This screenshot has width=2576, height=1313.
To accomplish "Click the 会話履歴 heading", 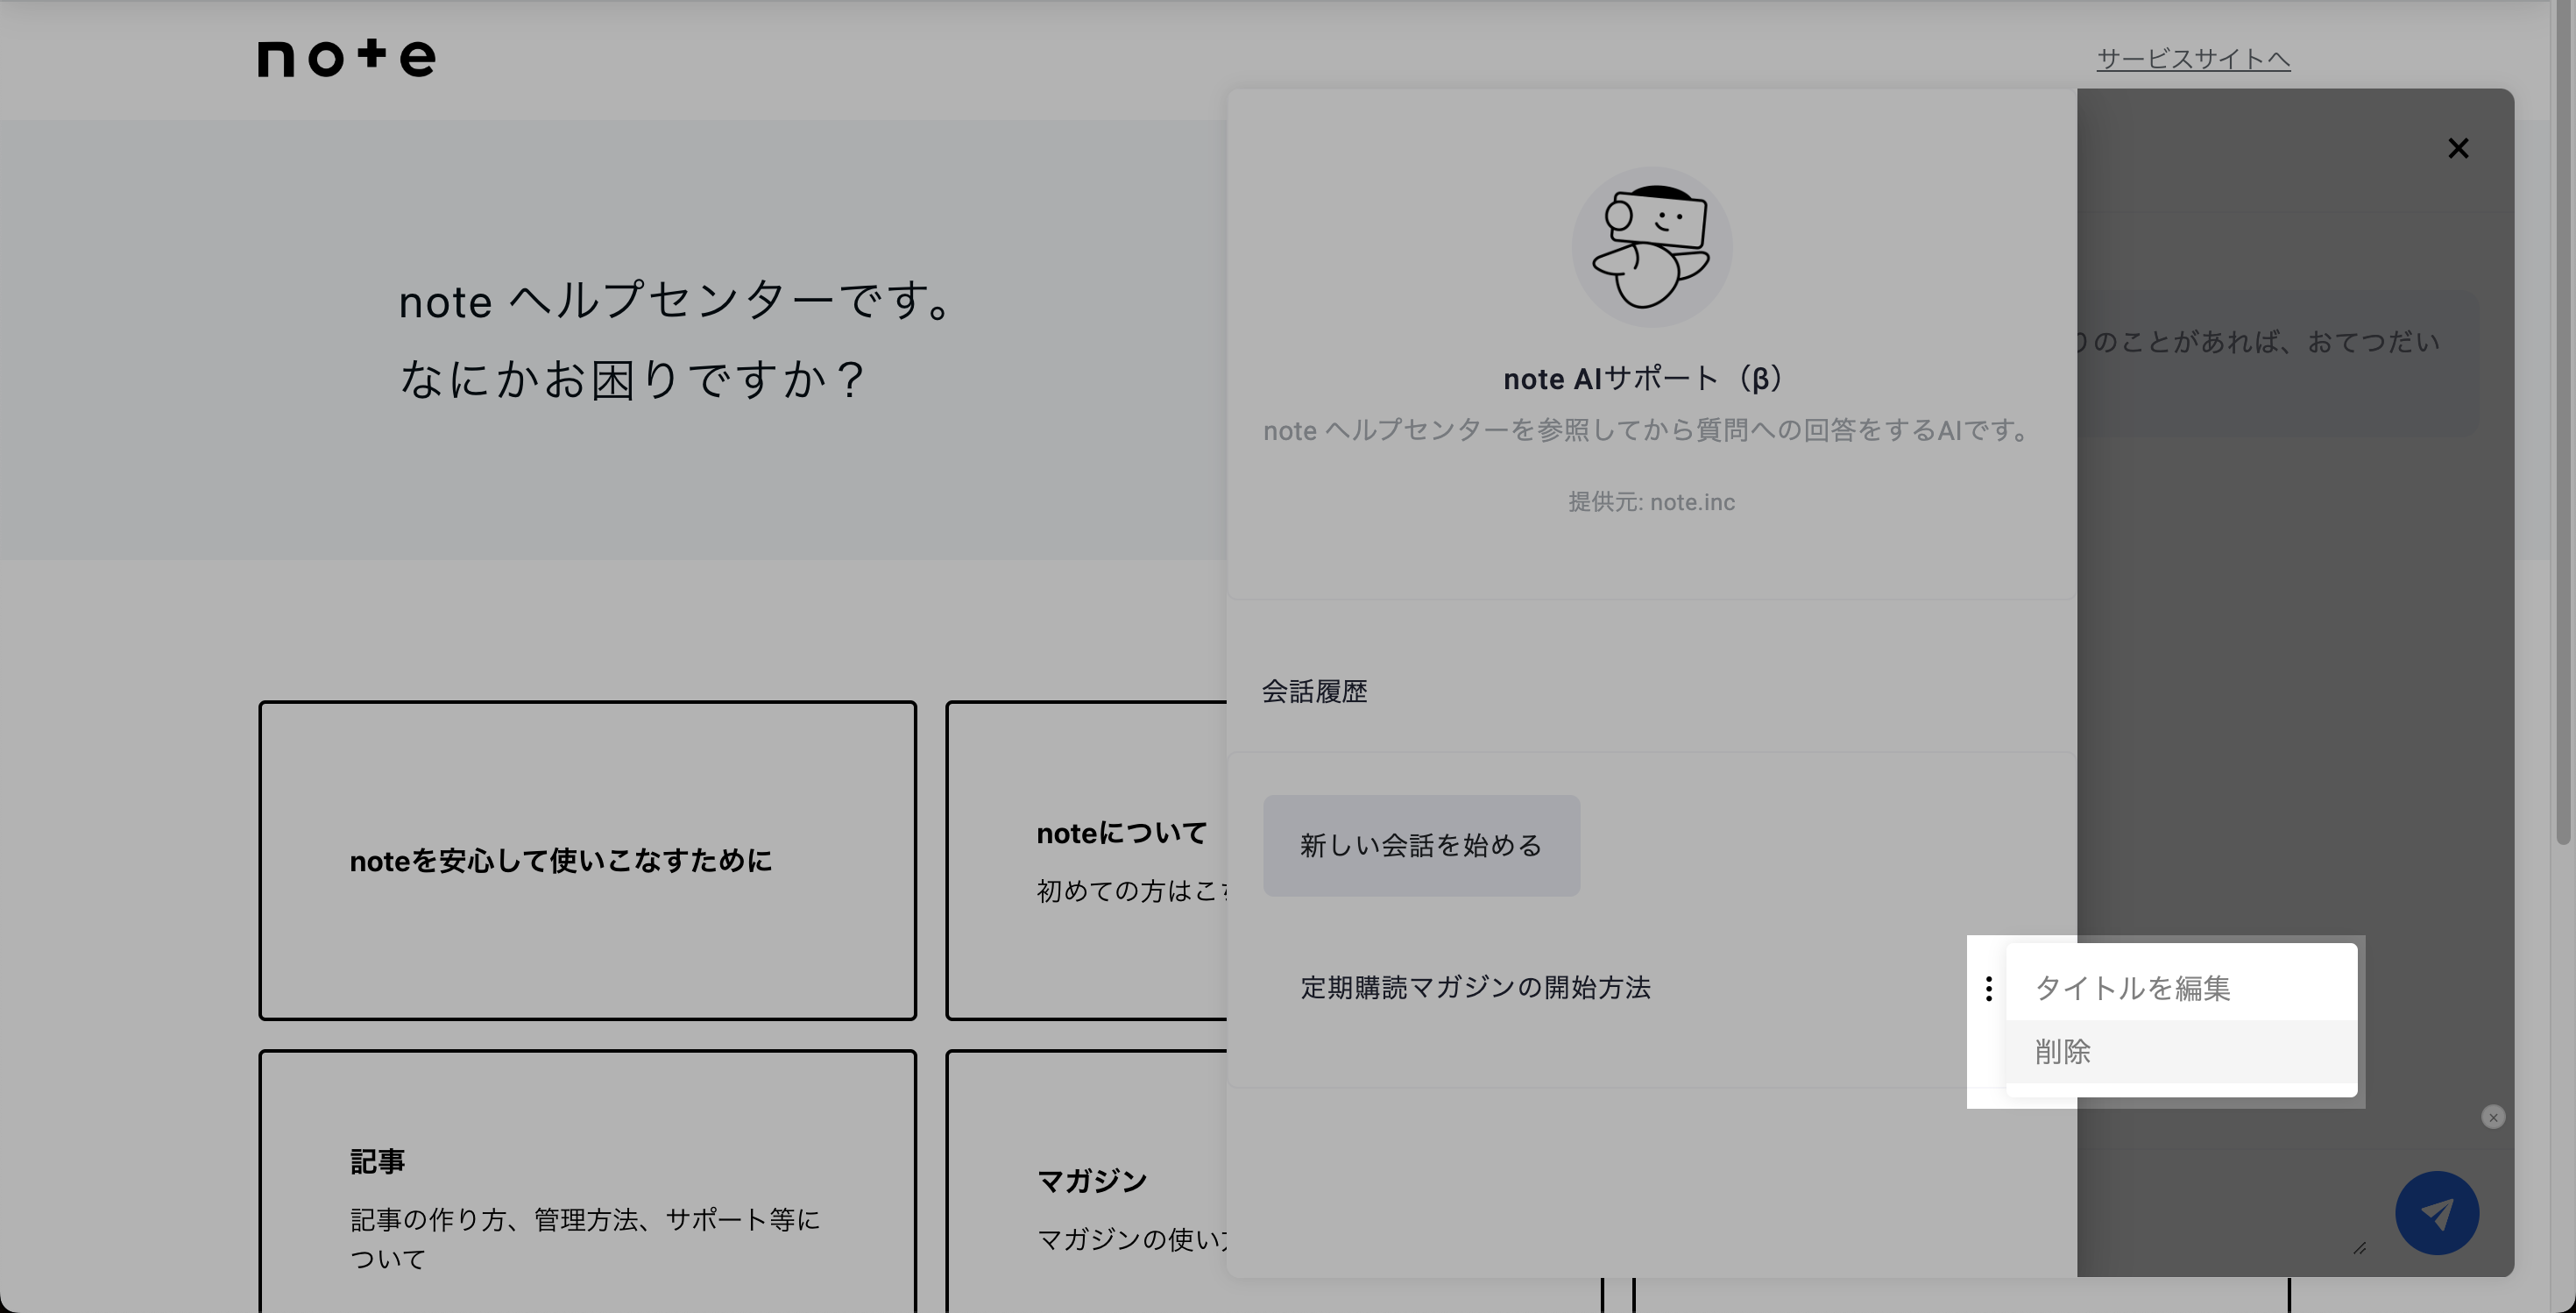I will point(1314,691).
